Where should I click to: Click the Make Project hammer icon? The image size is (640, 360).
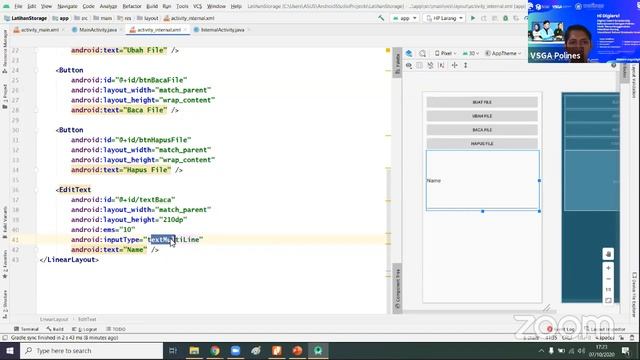click(x=381, y=18)
